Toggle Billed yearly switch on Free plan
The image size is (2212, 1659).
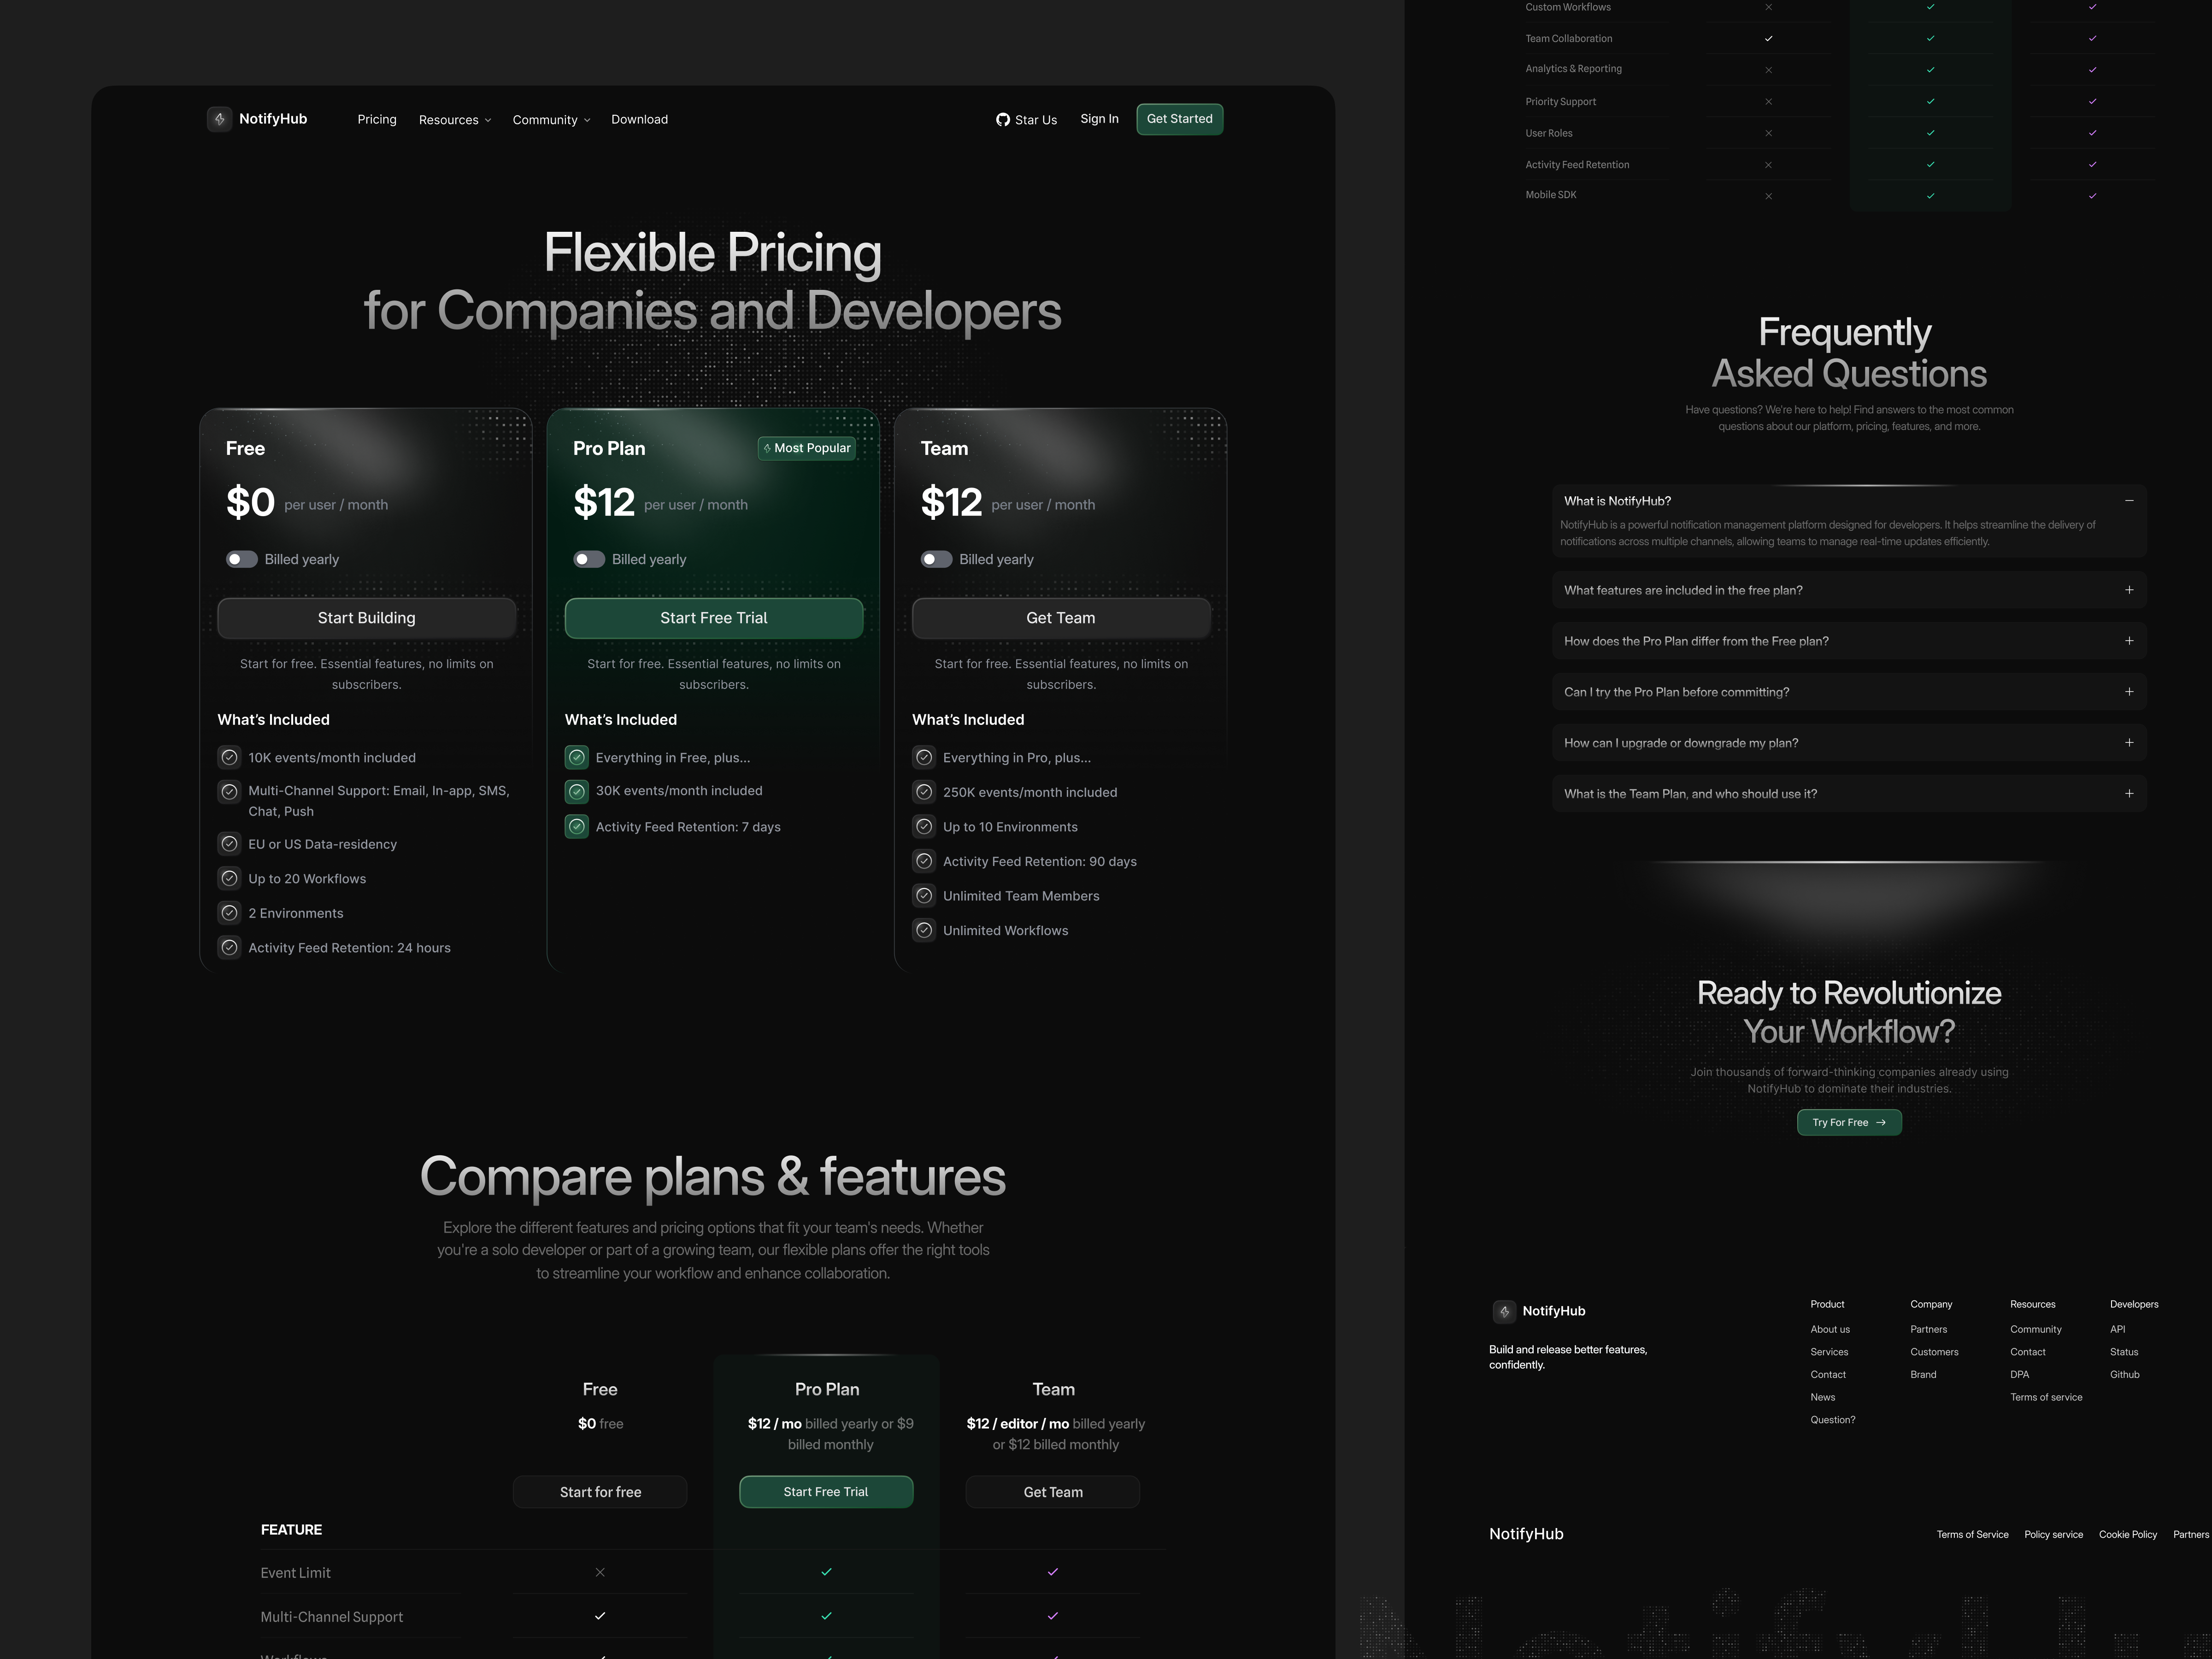[241, 559]
